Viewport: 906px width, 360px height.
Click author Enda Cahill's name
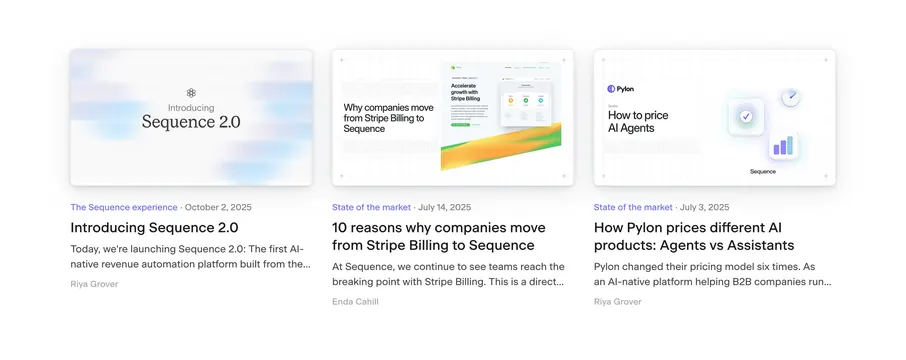pos(355,302)
